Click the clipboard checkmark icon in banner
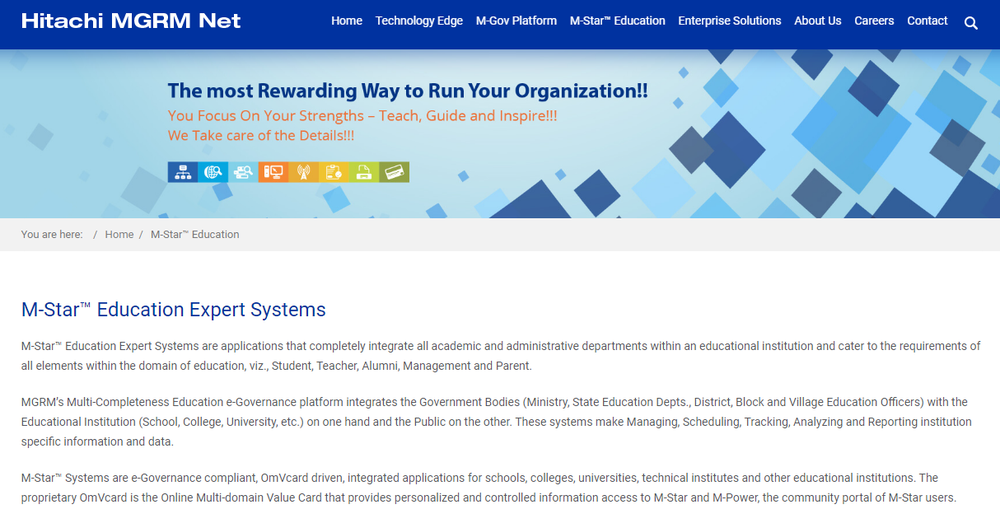The height and width of the screenshot is (523, 1000). [x=334, y=172]
